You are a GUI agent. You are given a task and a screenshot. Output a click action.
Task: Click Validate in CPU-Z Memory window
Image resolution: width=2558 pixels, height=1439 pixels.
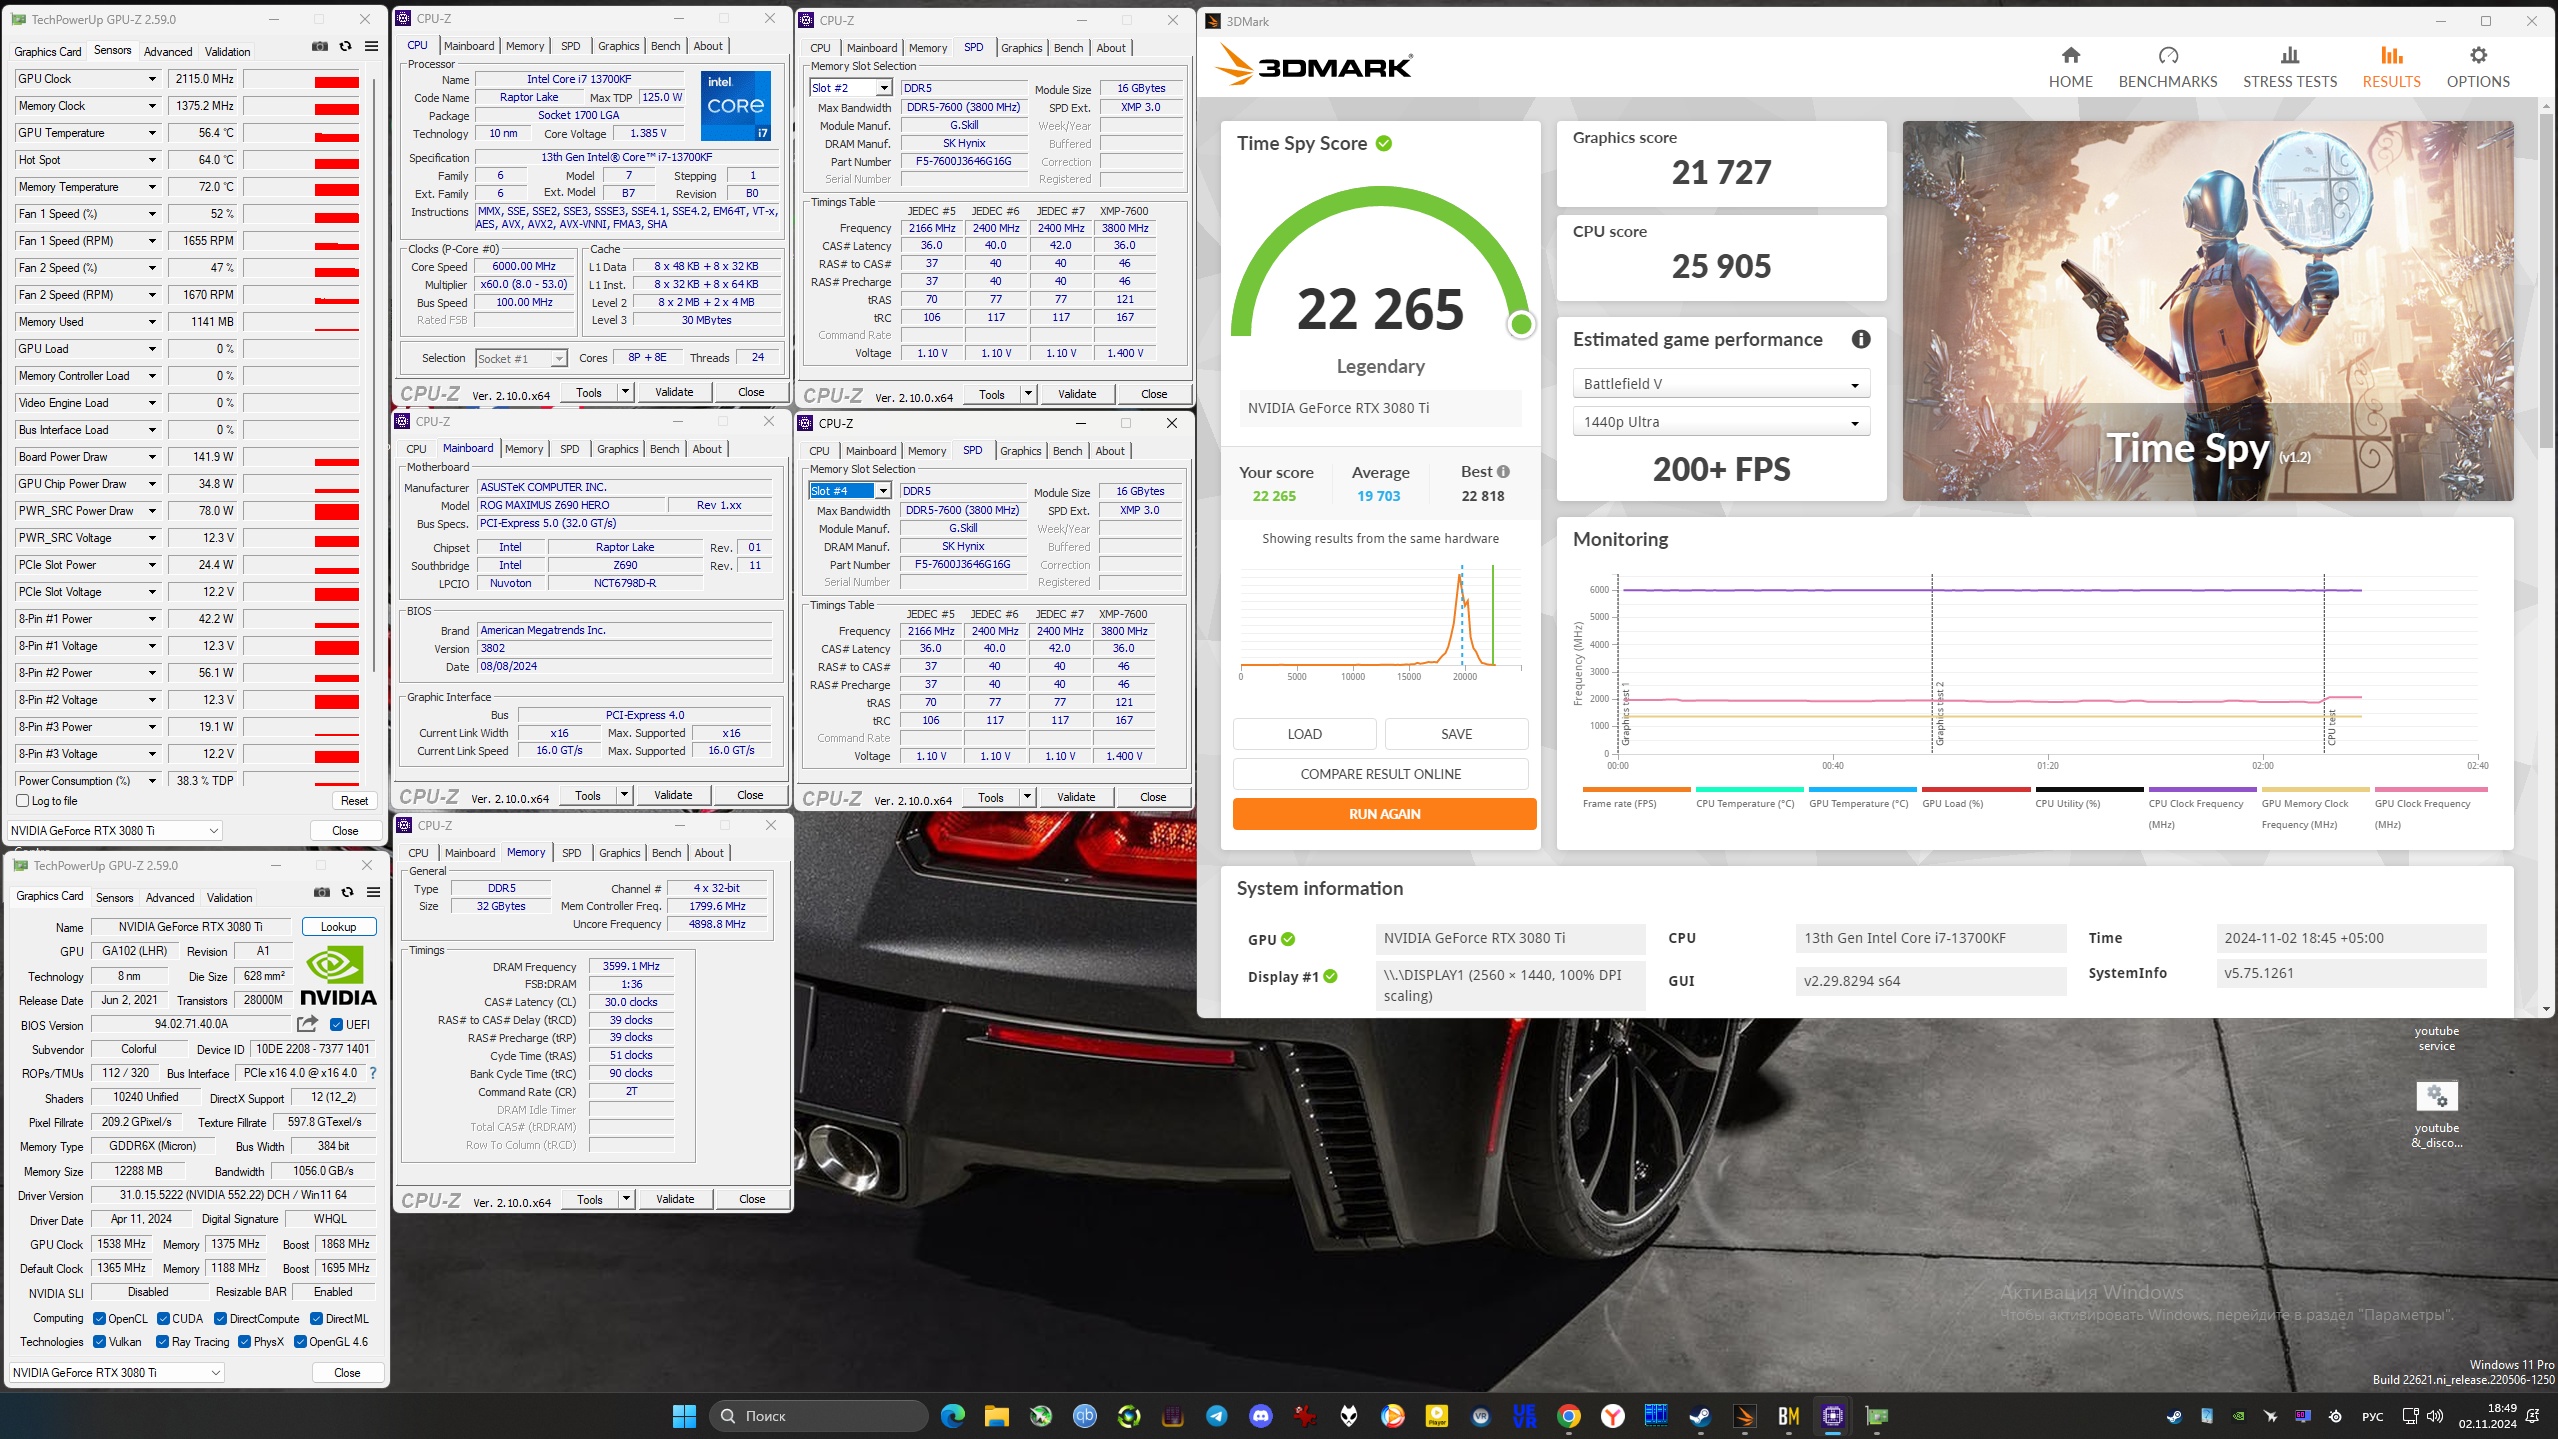coord(675,1199)
